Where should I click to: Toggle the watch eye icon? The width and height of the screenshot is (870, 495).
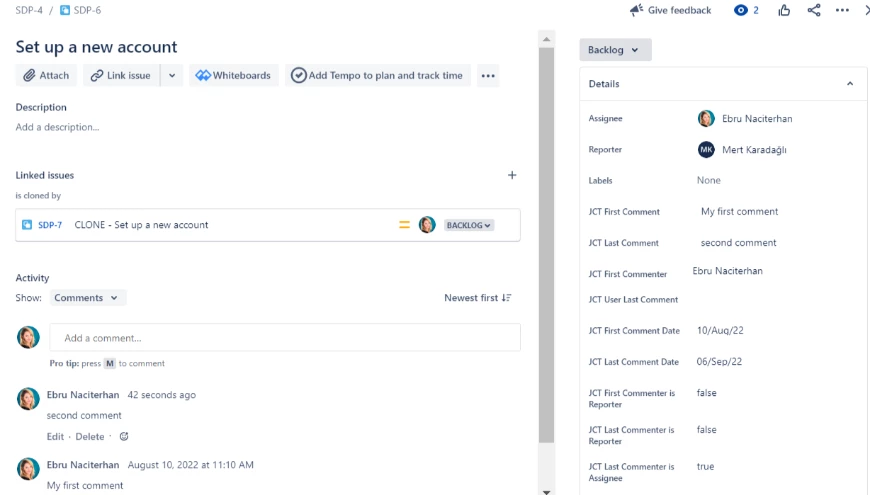[x=741, y=11]
